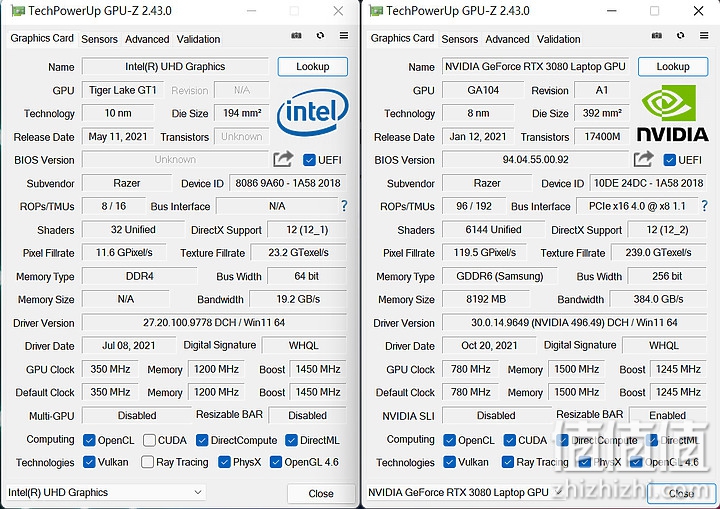The image size is (720, 509).
Task: Click the Bus Interface question mark in the NVIDIA window
Action: click(704, 206)
